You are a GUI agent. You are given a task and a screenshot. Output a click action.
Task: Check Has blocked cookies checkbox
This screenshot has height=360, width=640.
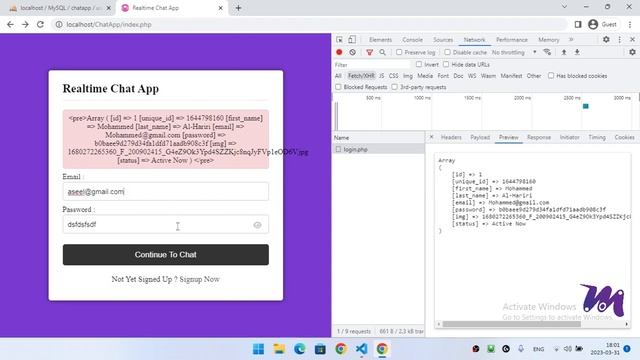coord(551,76)
